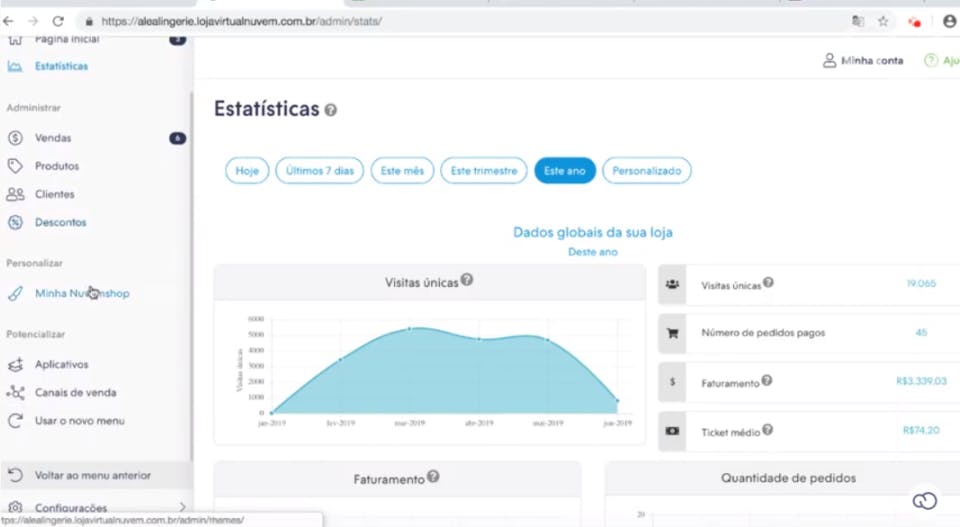Click the Usar o novo menu refresh icon
960x527 pixels.
coord(15,420)
